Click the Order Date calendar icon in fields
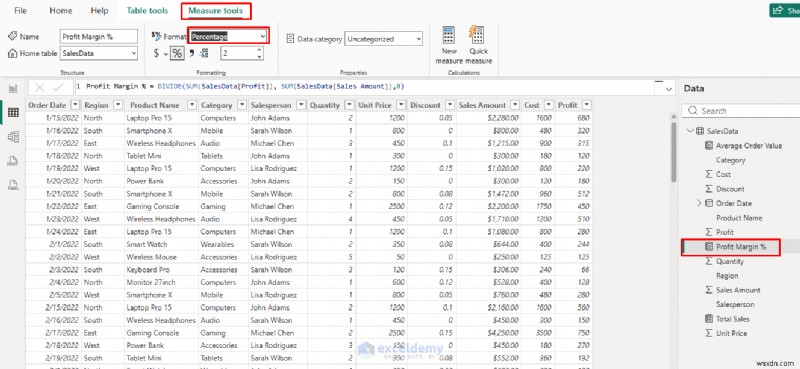 tap(709, 203)
